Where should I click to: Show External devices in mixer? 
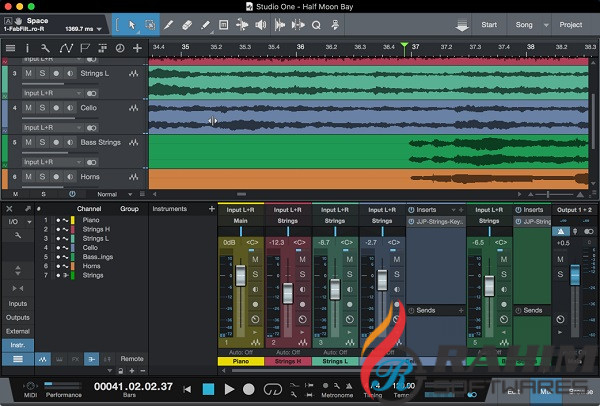point(18,331)
